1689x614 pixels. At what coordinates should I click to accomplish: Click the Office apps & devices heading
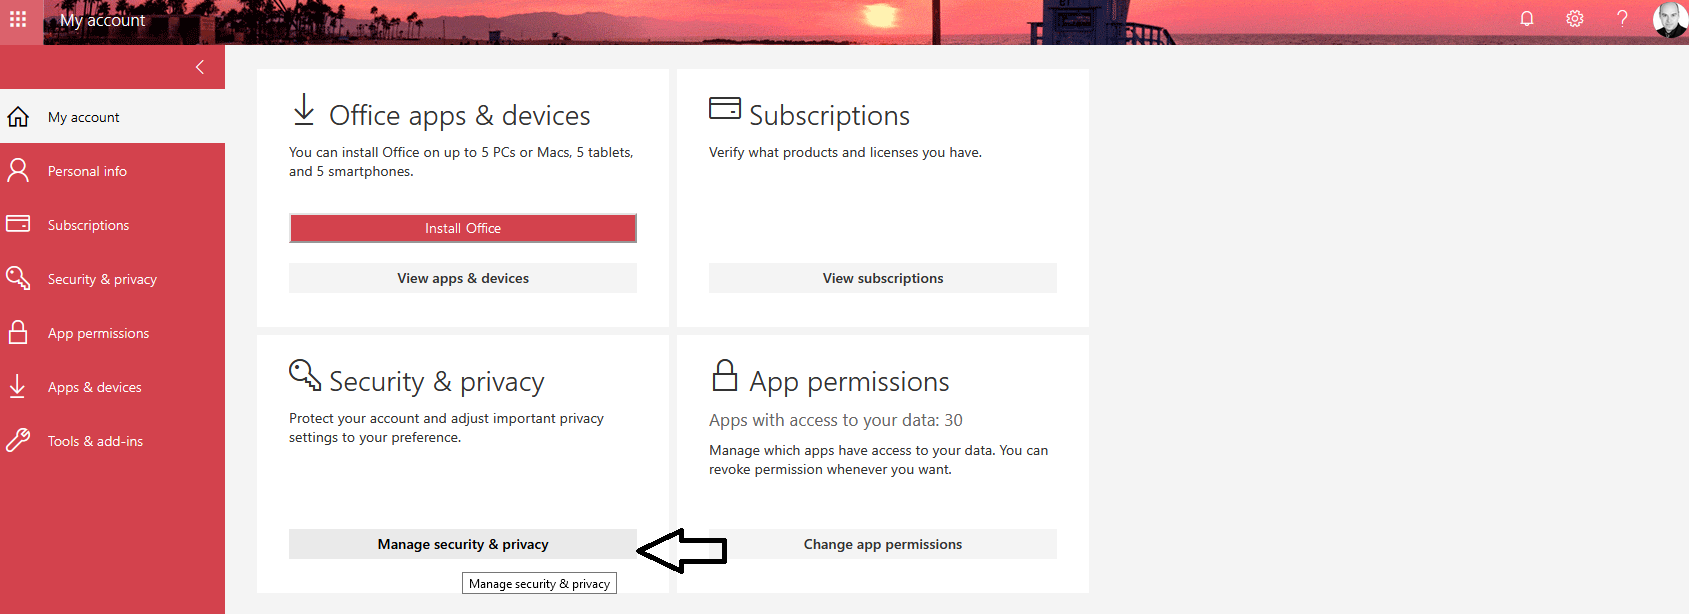click(x=460, y=116)
